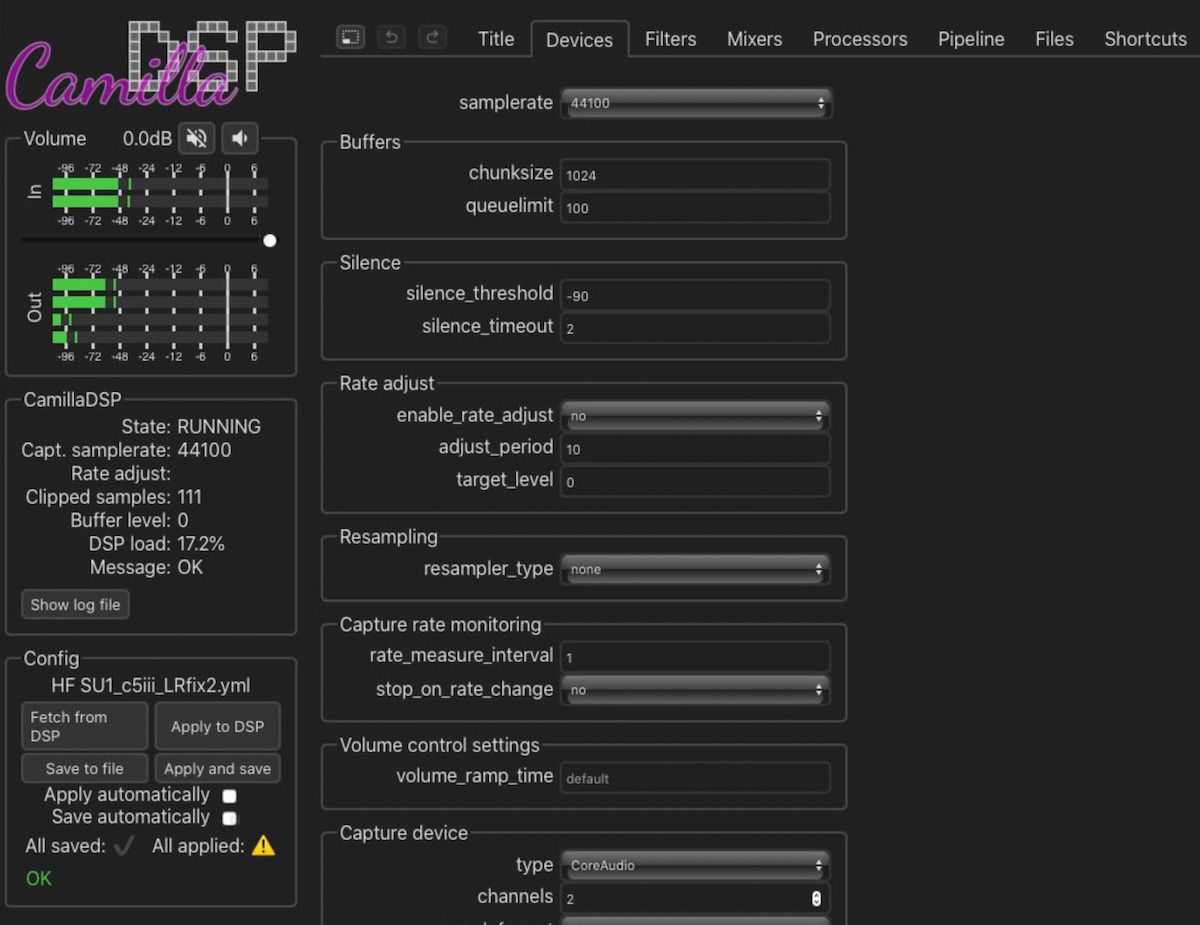Click the All saved checkmark icon
Viewport: 1200px width, 925px height.
[x=124, y=846]
